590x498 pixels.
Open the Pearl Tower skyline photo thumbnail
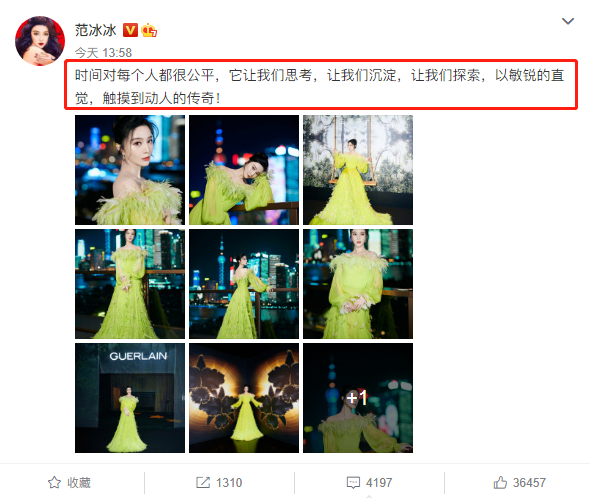[244, 284]
